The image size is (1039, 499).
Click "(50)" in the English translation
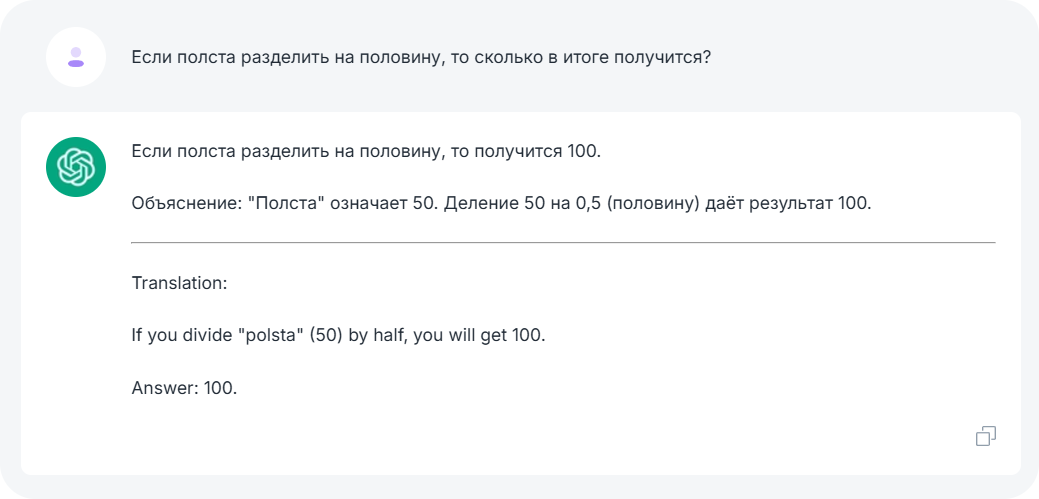point(326,335)
